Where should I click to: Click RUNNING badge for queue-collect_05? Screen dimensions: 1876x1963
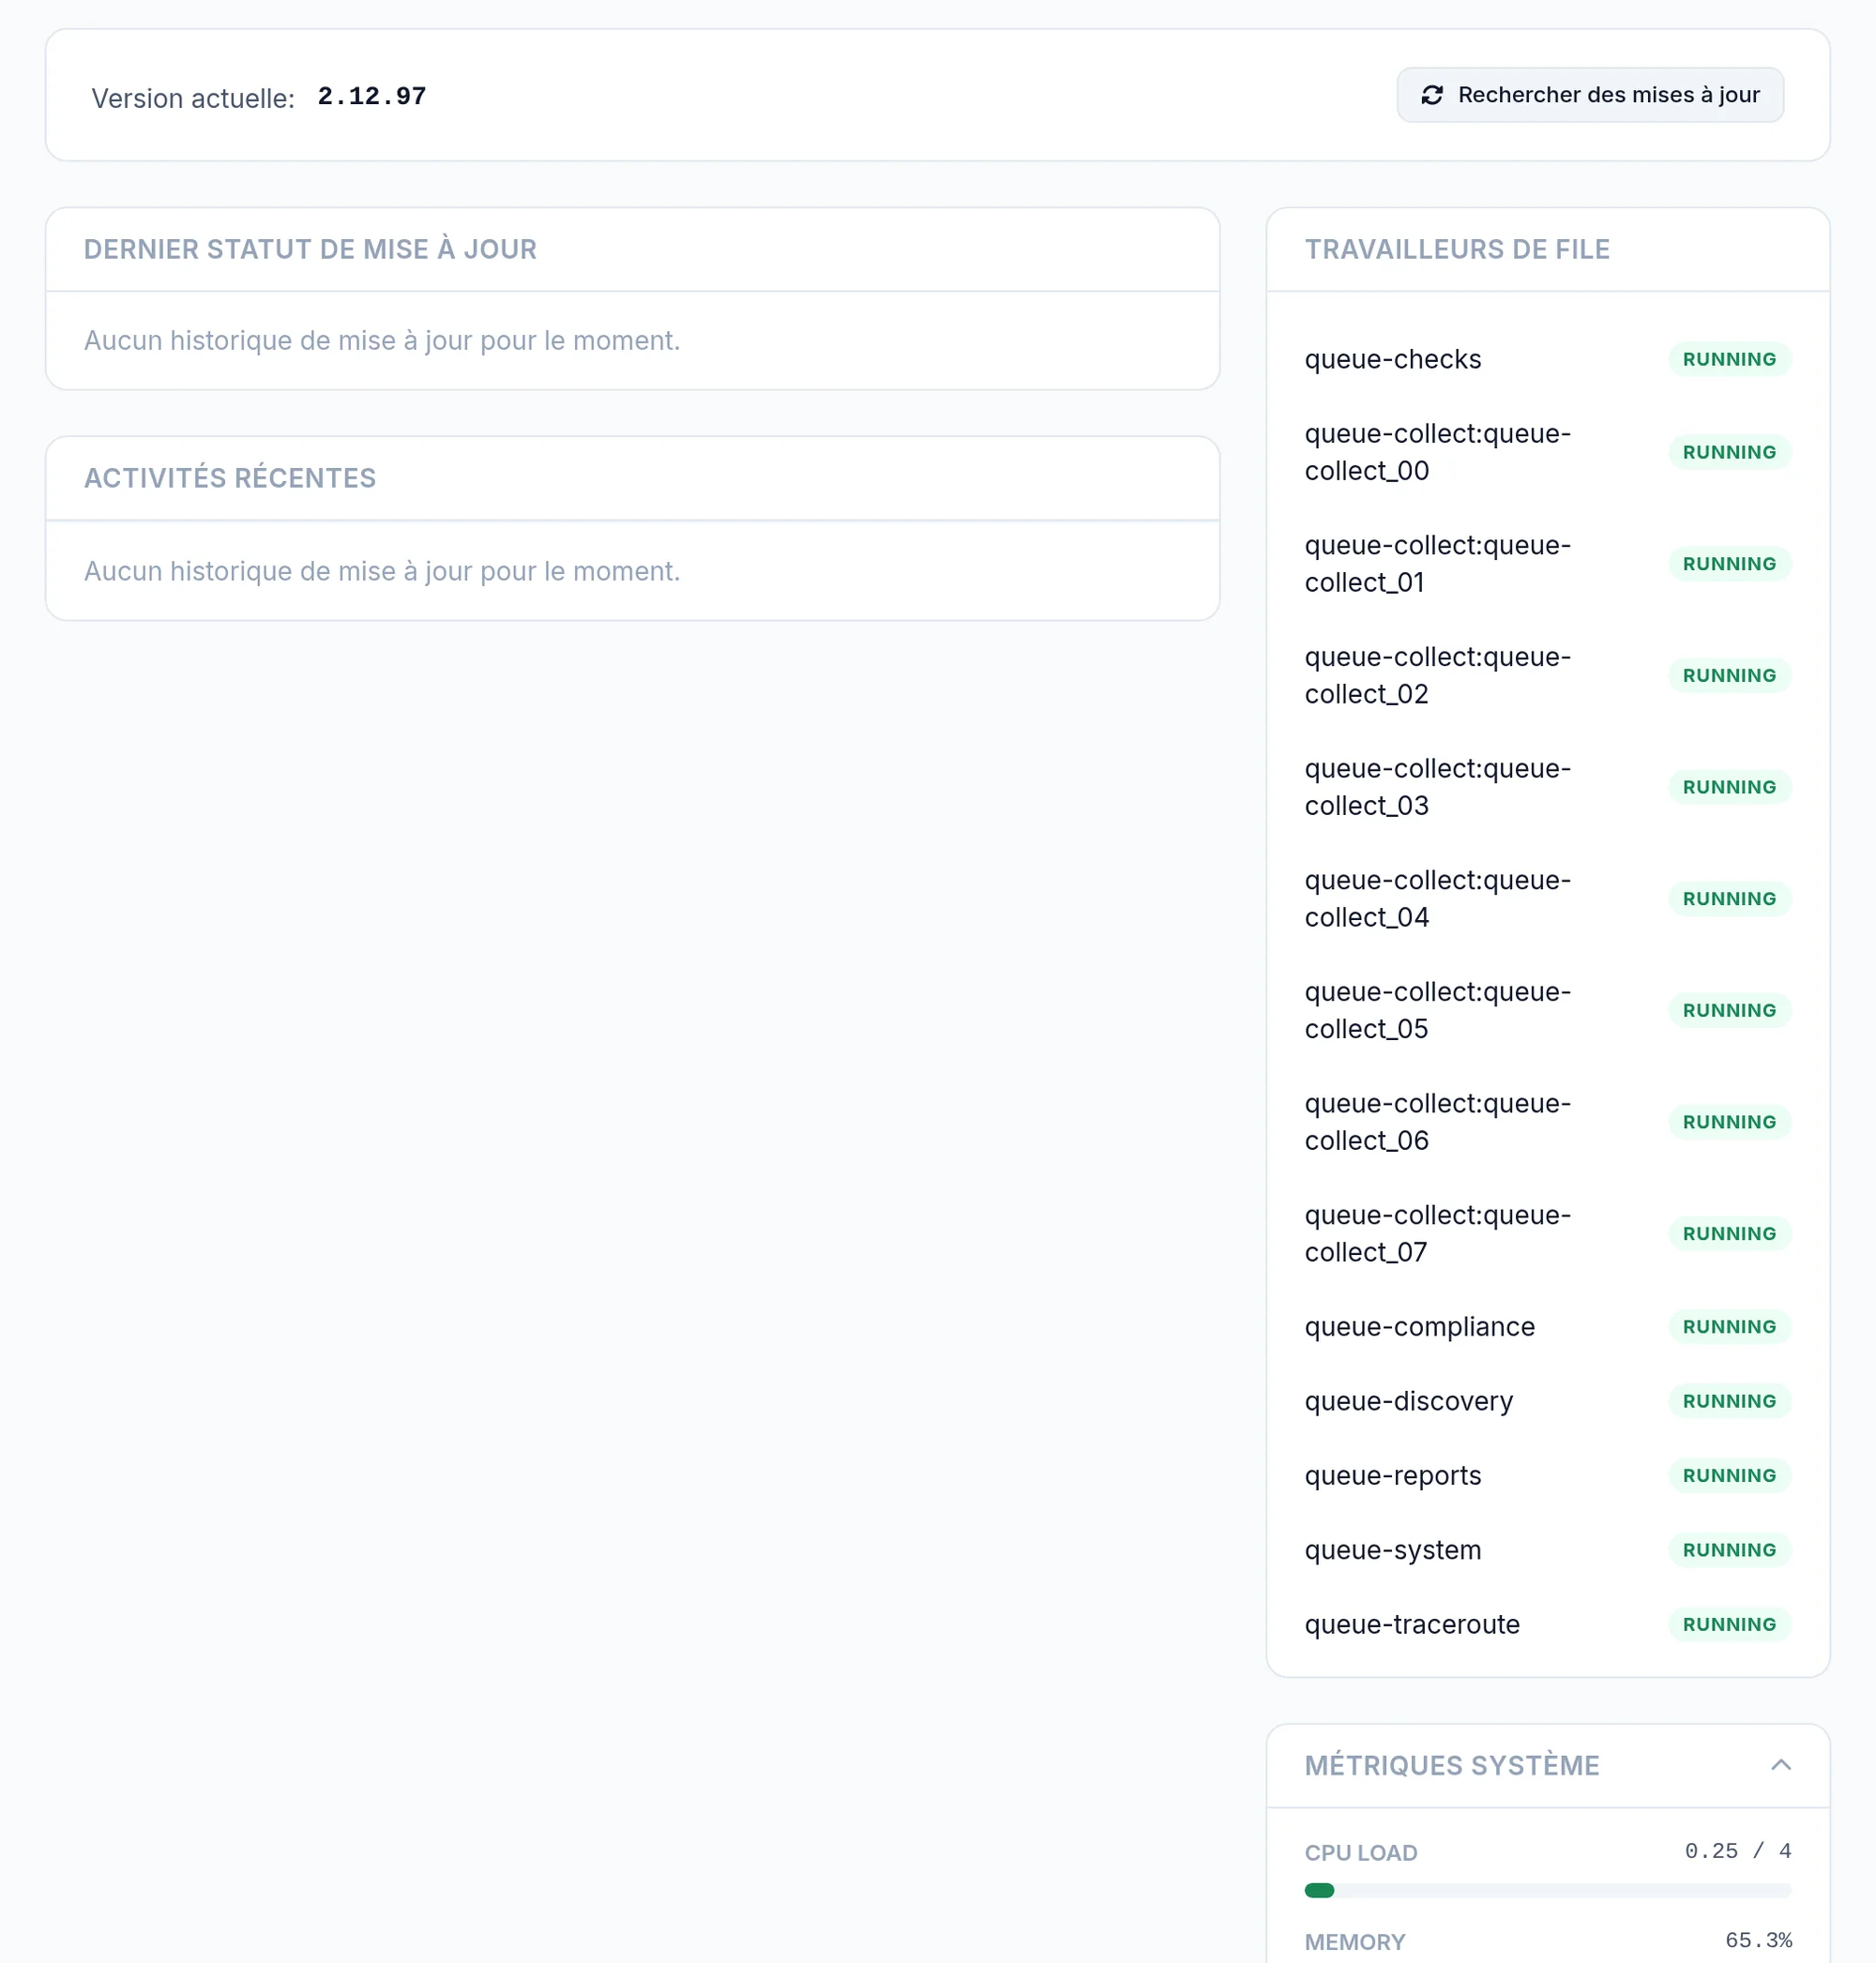tap(1729, 1010)
